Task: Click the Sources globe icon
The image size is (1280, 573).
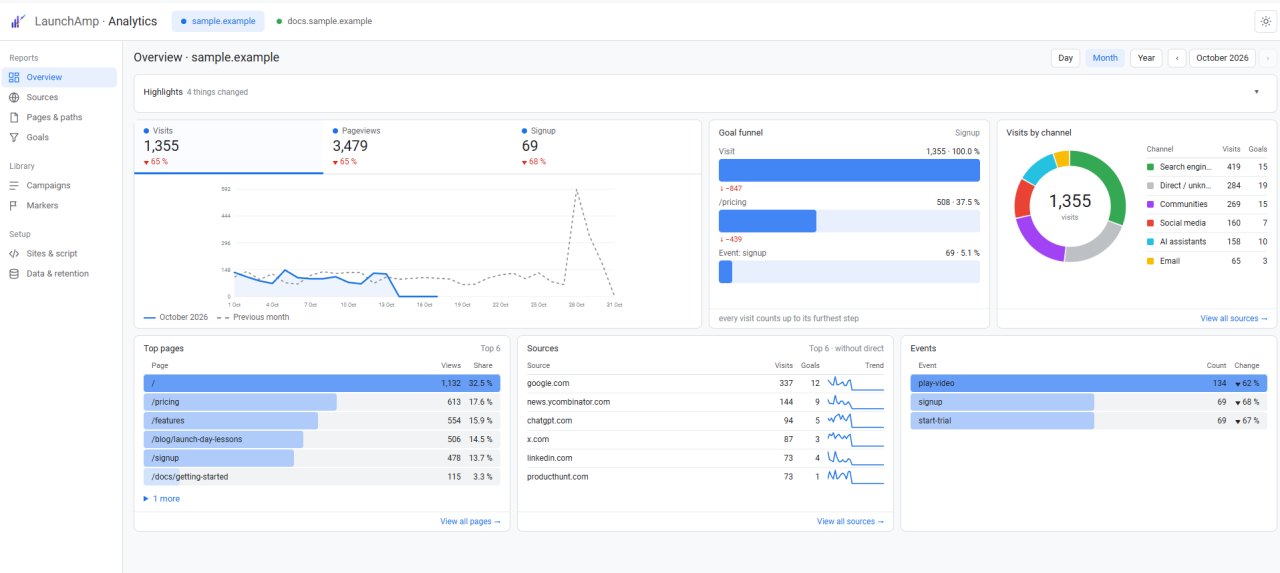Action: (14, 97)
